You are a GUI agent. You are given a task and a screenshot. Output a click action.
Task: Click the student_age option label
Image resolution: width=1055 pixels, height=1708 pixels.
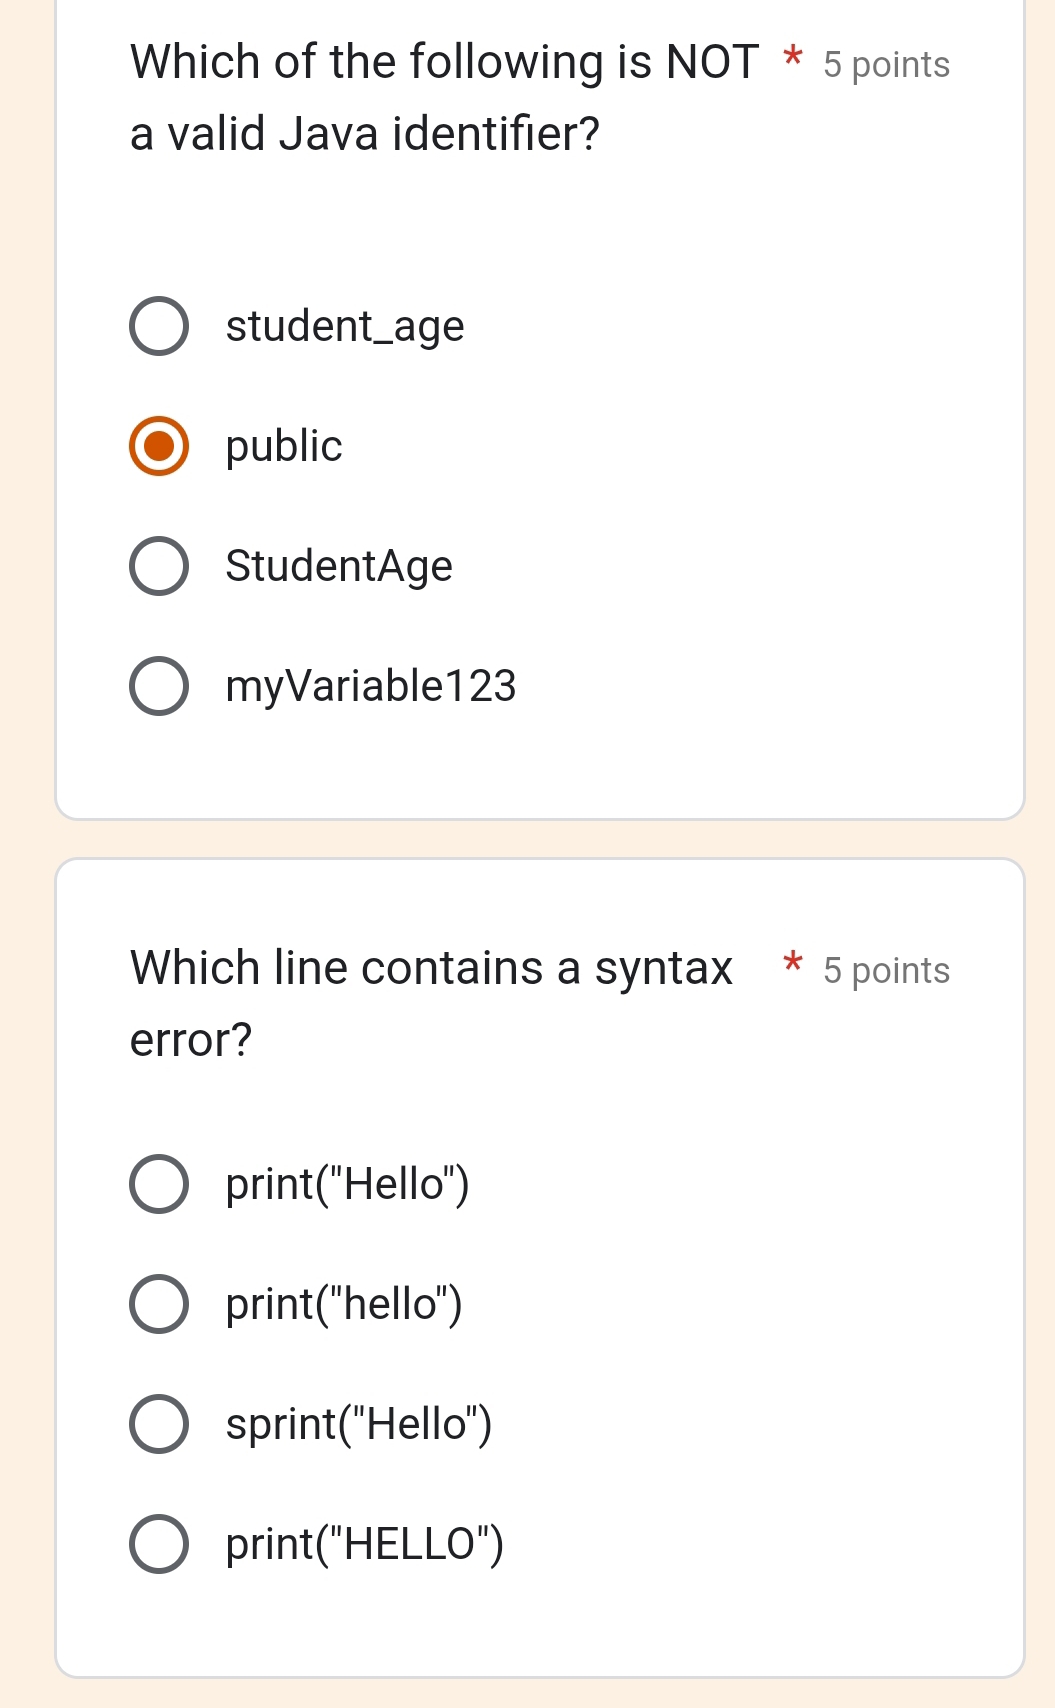pyautogui.click(x=345, y=327)
